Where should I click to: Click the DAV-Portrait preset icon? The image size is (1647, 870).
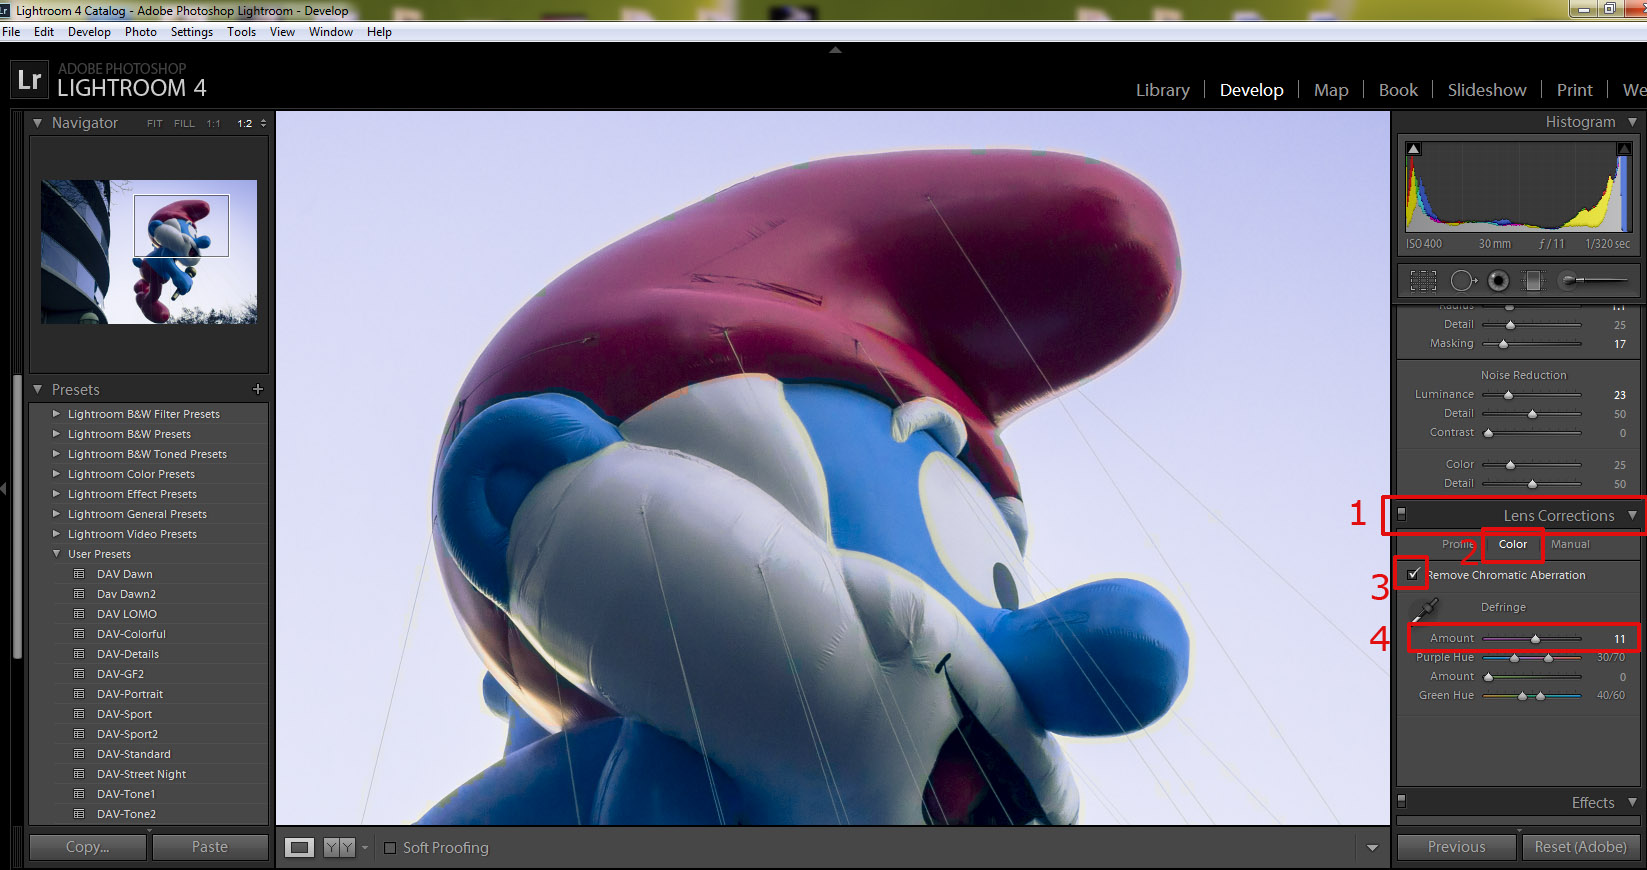(x=79, y=694)
